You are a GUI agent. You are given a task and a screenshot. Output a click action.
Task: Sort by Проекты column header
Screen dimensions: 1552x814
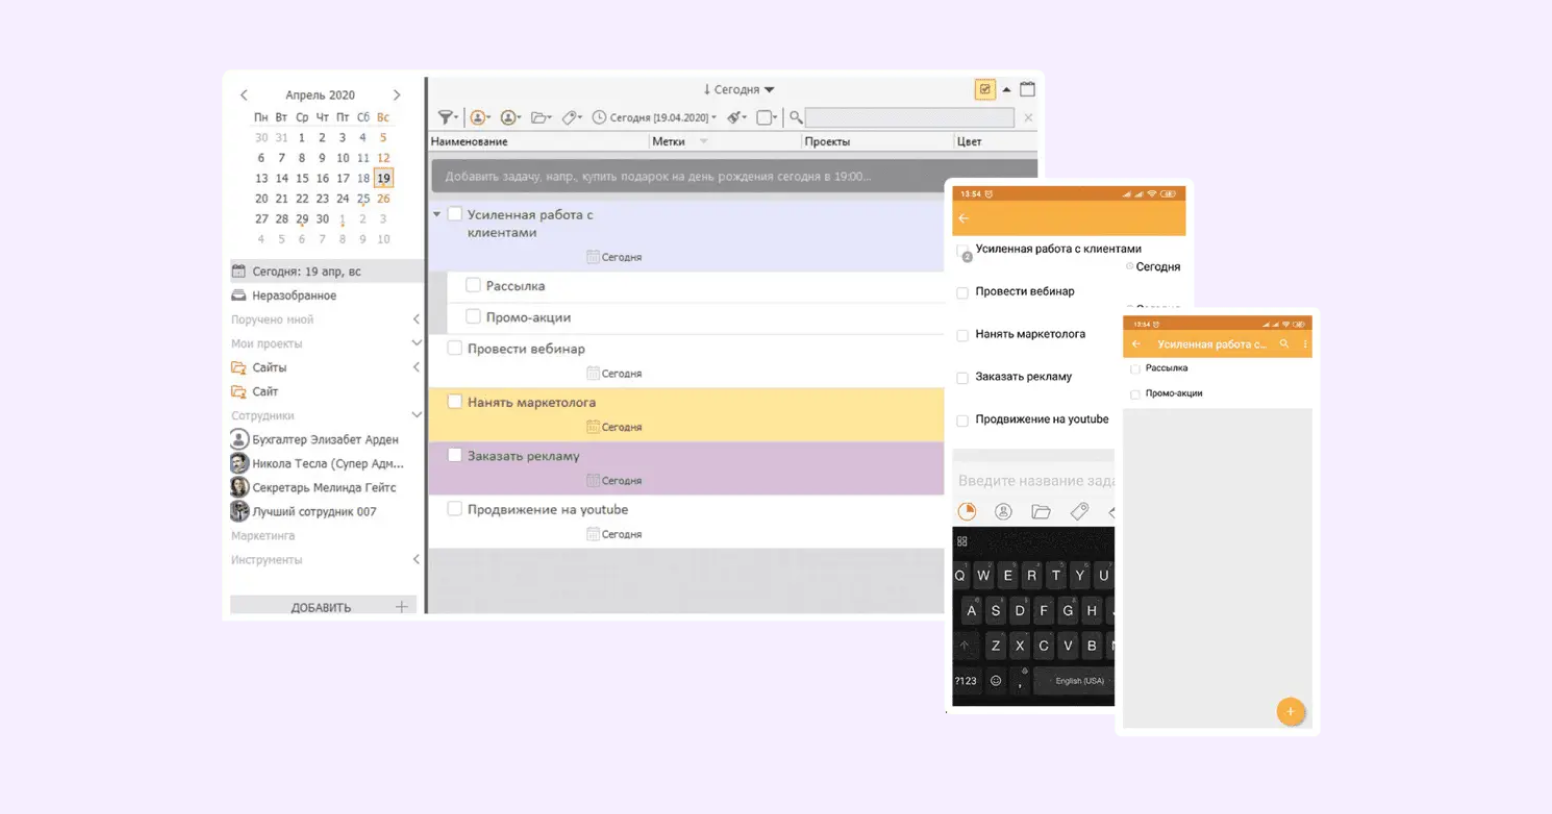(827, 142)
